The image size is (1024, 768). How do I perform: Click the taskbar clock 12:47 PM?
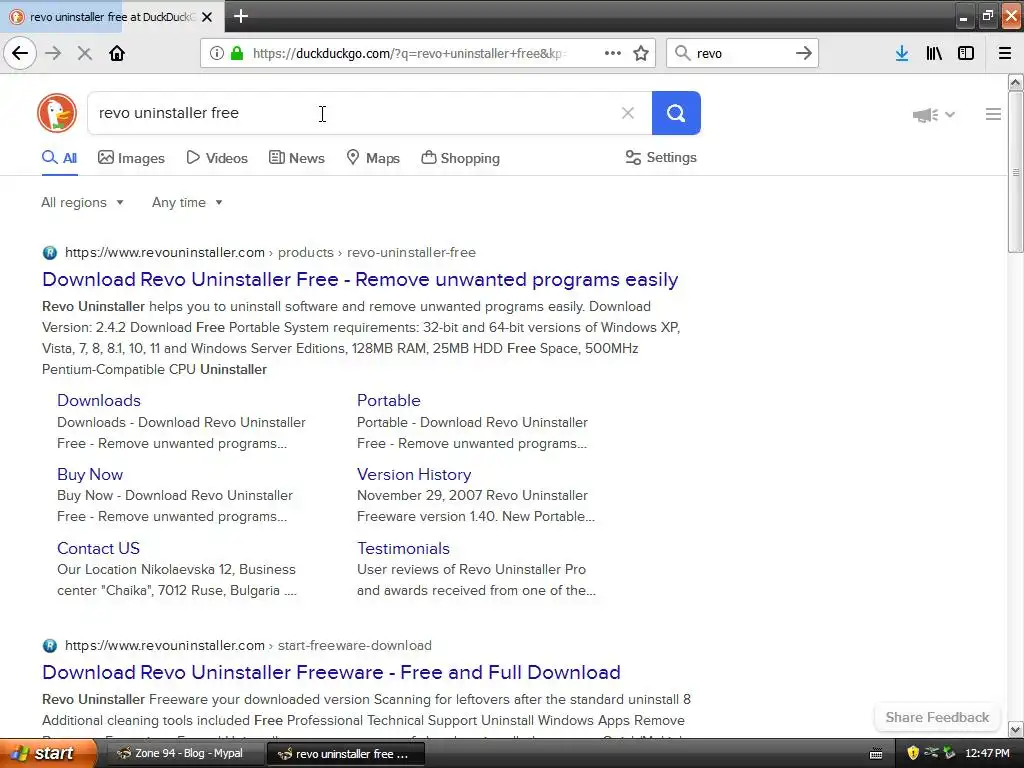click(987, 753)
